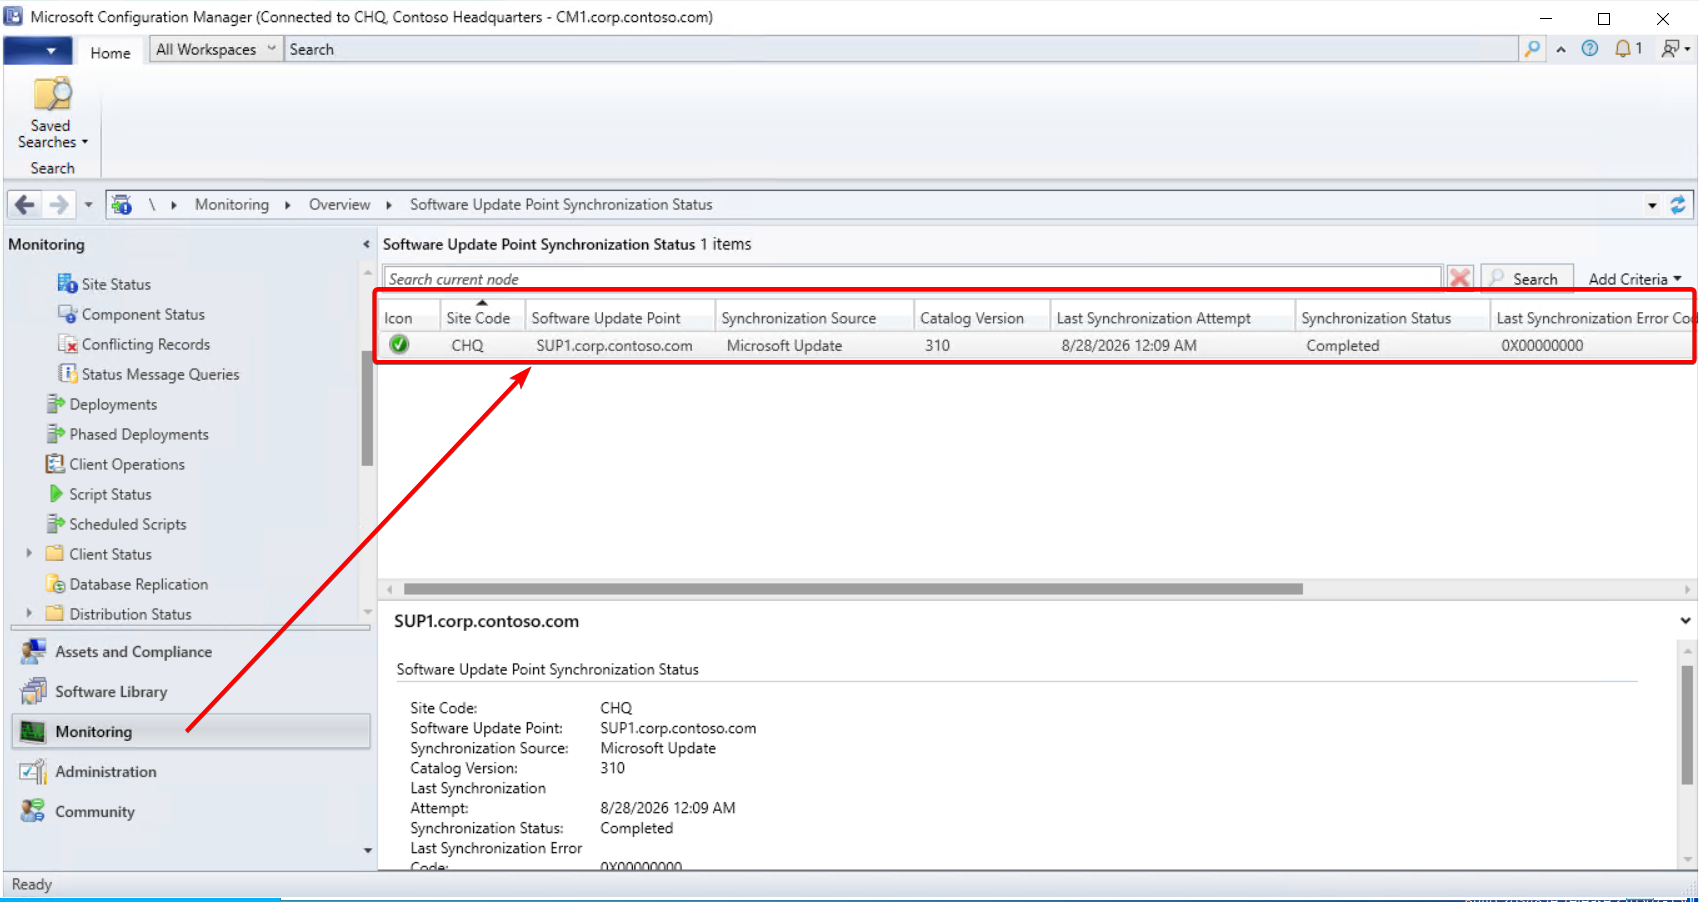Open the Help question mark icon
Image resolution: width=1699 pixels, height=902 pixels.
pyautogui.click(x=1590, y=49)
